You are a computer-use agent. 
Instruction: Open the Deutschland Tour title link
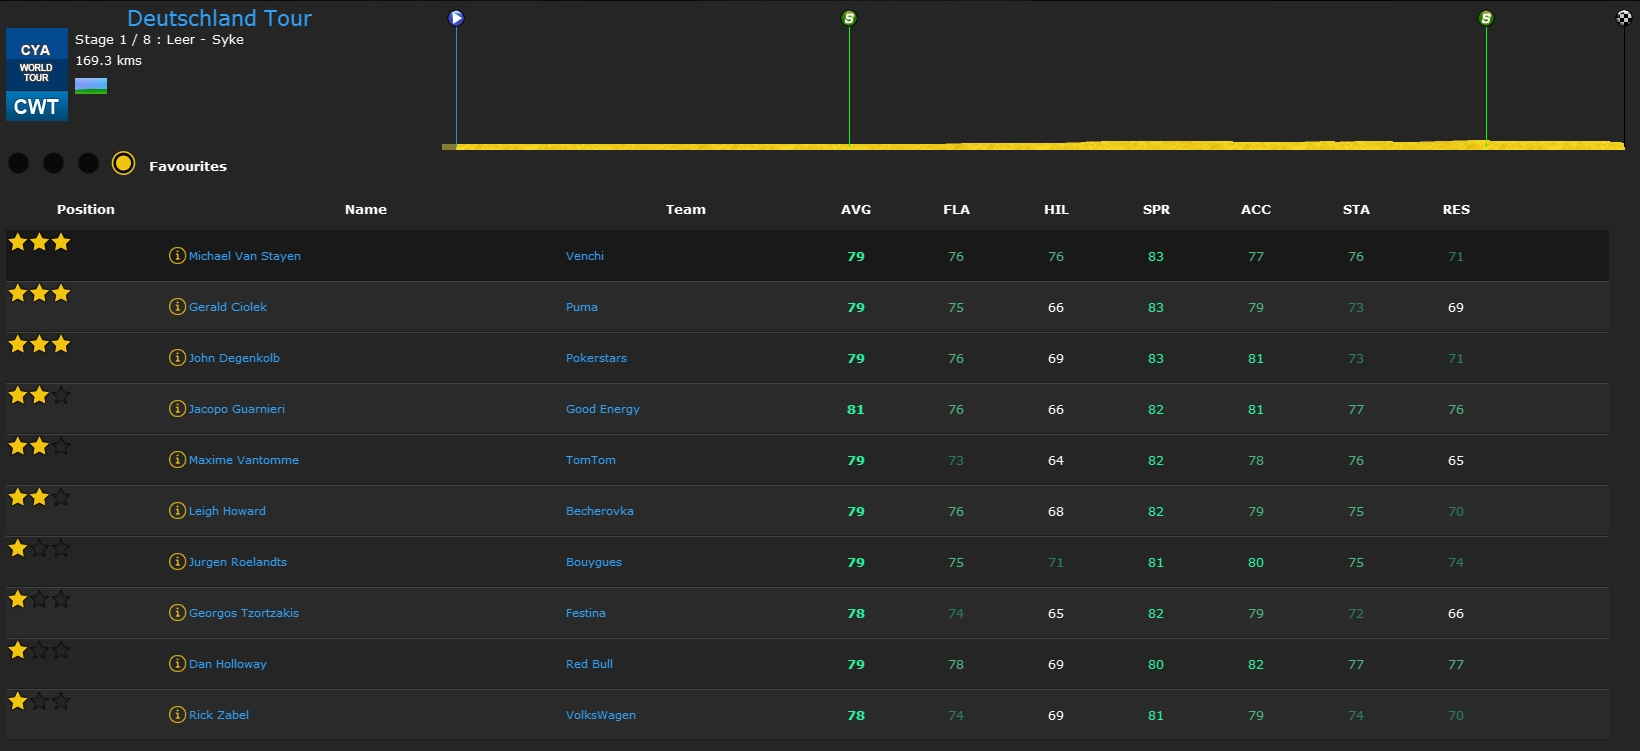click(220, 18)
